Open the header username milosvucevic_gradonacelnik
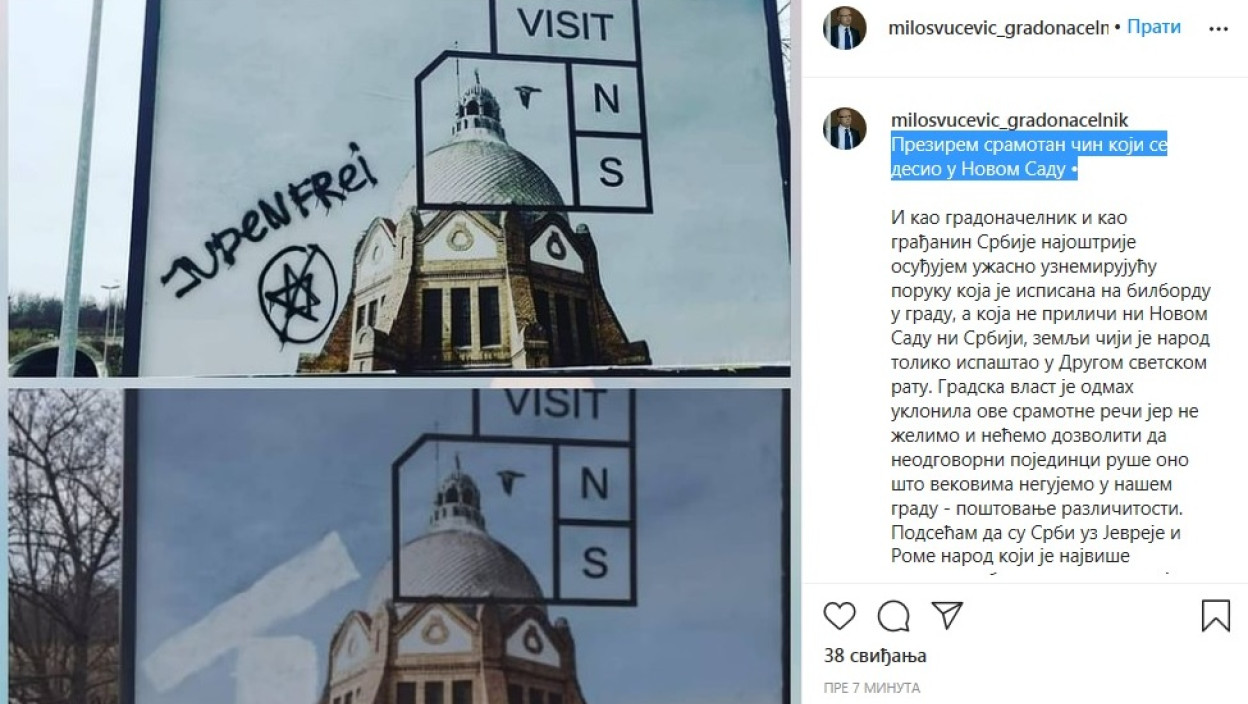1248x704 pixels. pos(998,28)
